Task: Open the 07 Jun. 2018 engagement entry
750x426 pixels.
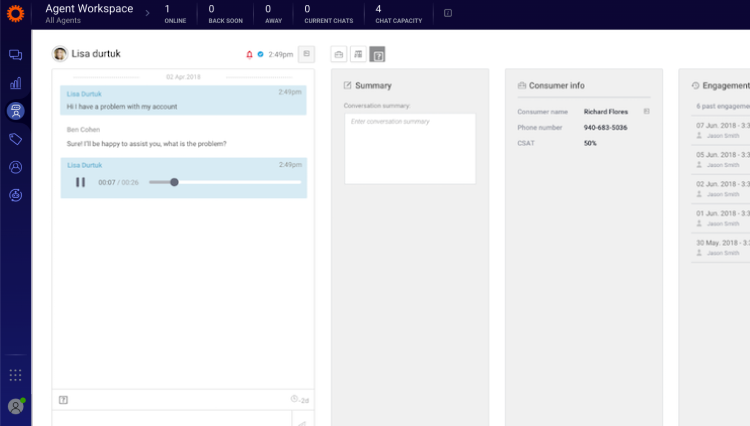Action: 721,130
